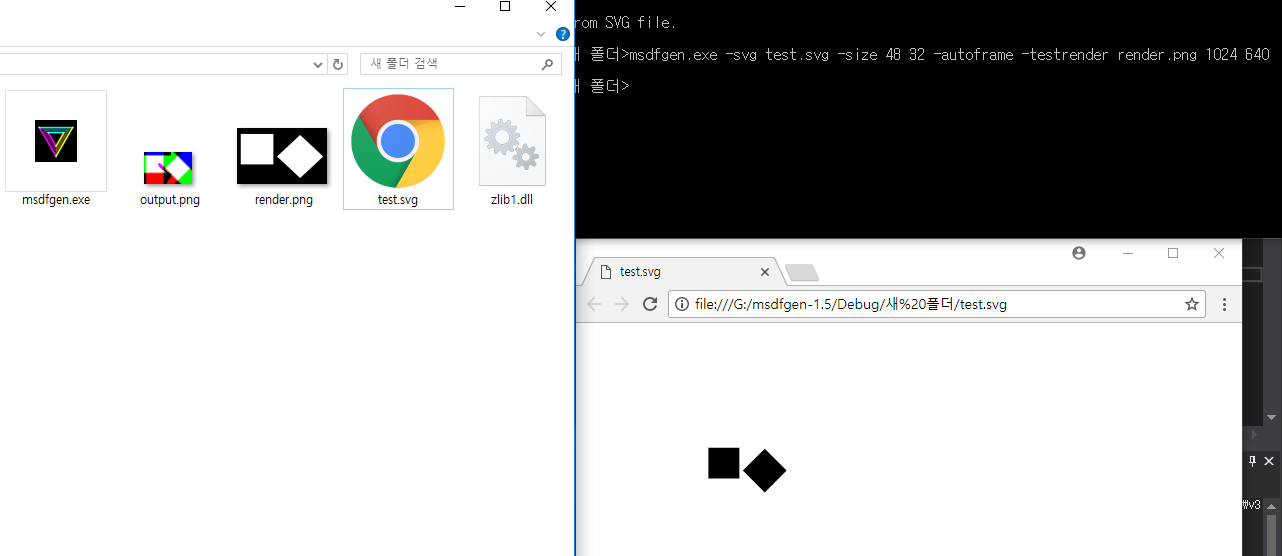1282x556 pixels.
Task: Open a new Chrome tab
Action: (802, 272)
